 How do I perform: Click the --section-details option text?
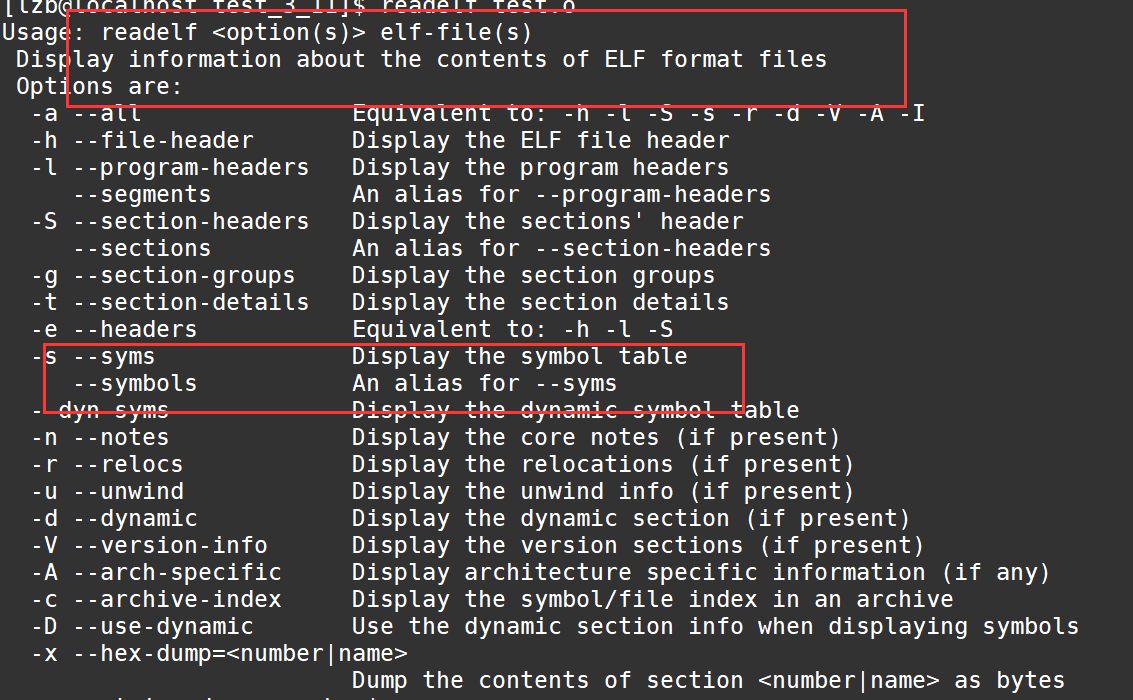click(190, 302)
